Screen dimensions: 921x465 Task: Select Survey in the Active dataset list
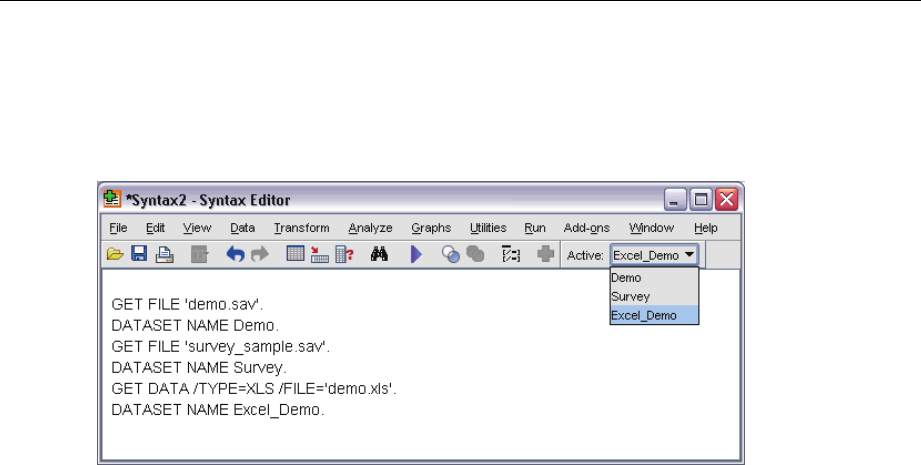(654, 296)
